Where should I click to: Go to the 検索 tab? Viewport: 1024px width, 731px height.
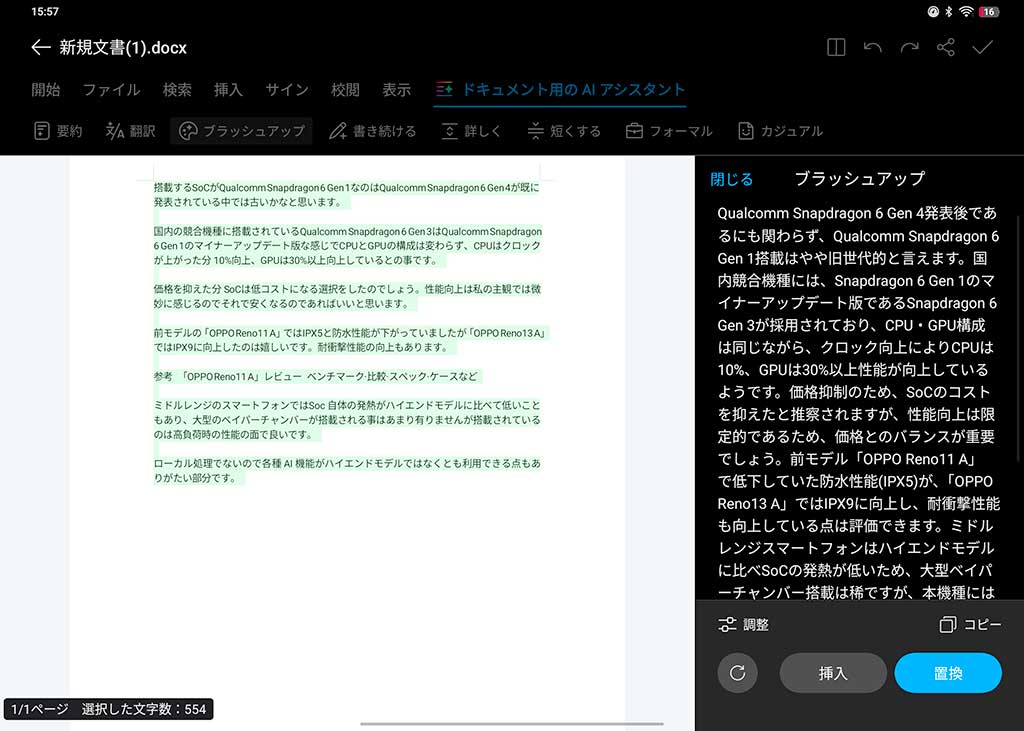(177, 89)
